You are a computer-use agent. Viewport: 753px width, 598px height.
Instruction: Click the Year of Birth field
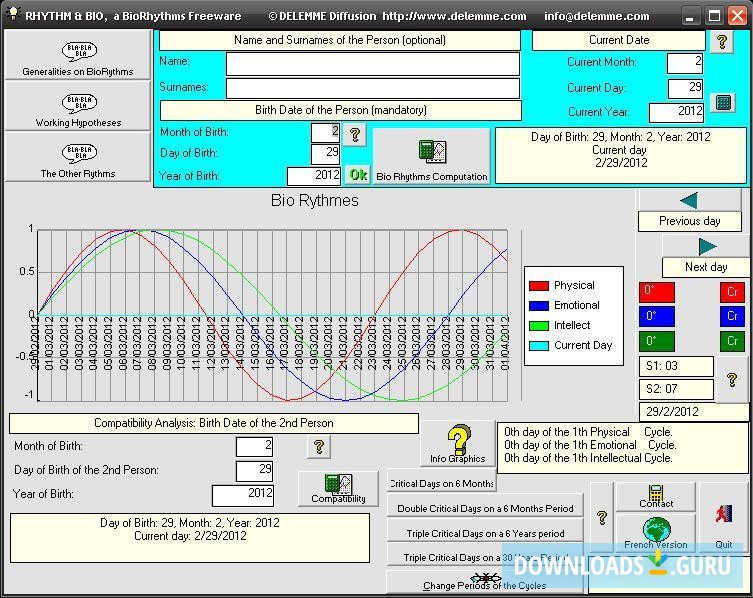(314, 175)
